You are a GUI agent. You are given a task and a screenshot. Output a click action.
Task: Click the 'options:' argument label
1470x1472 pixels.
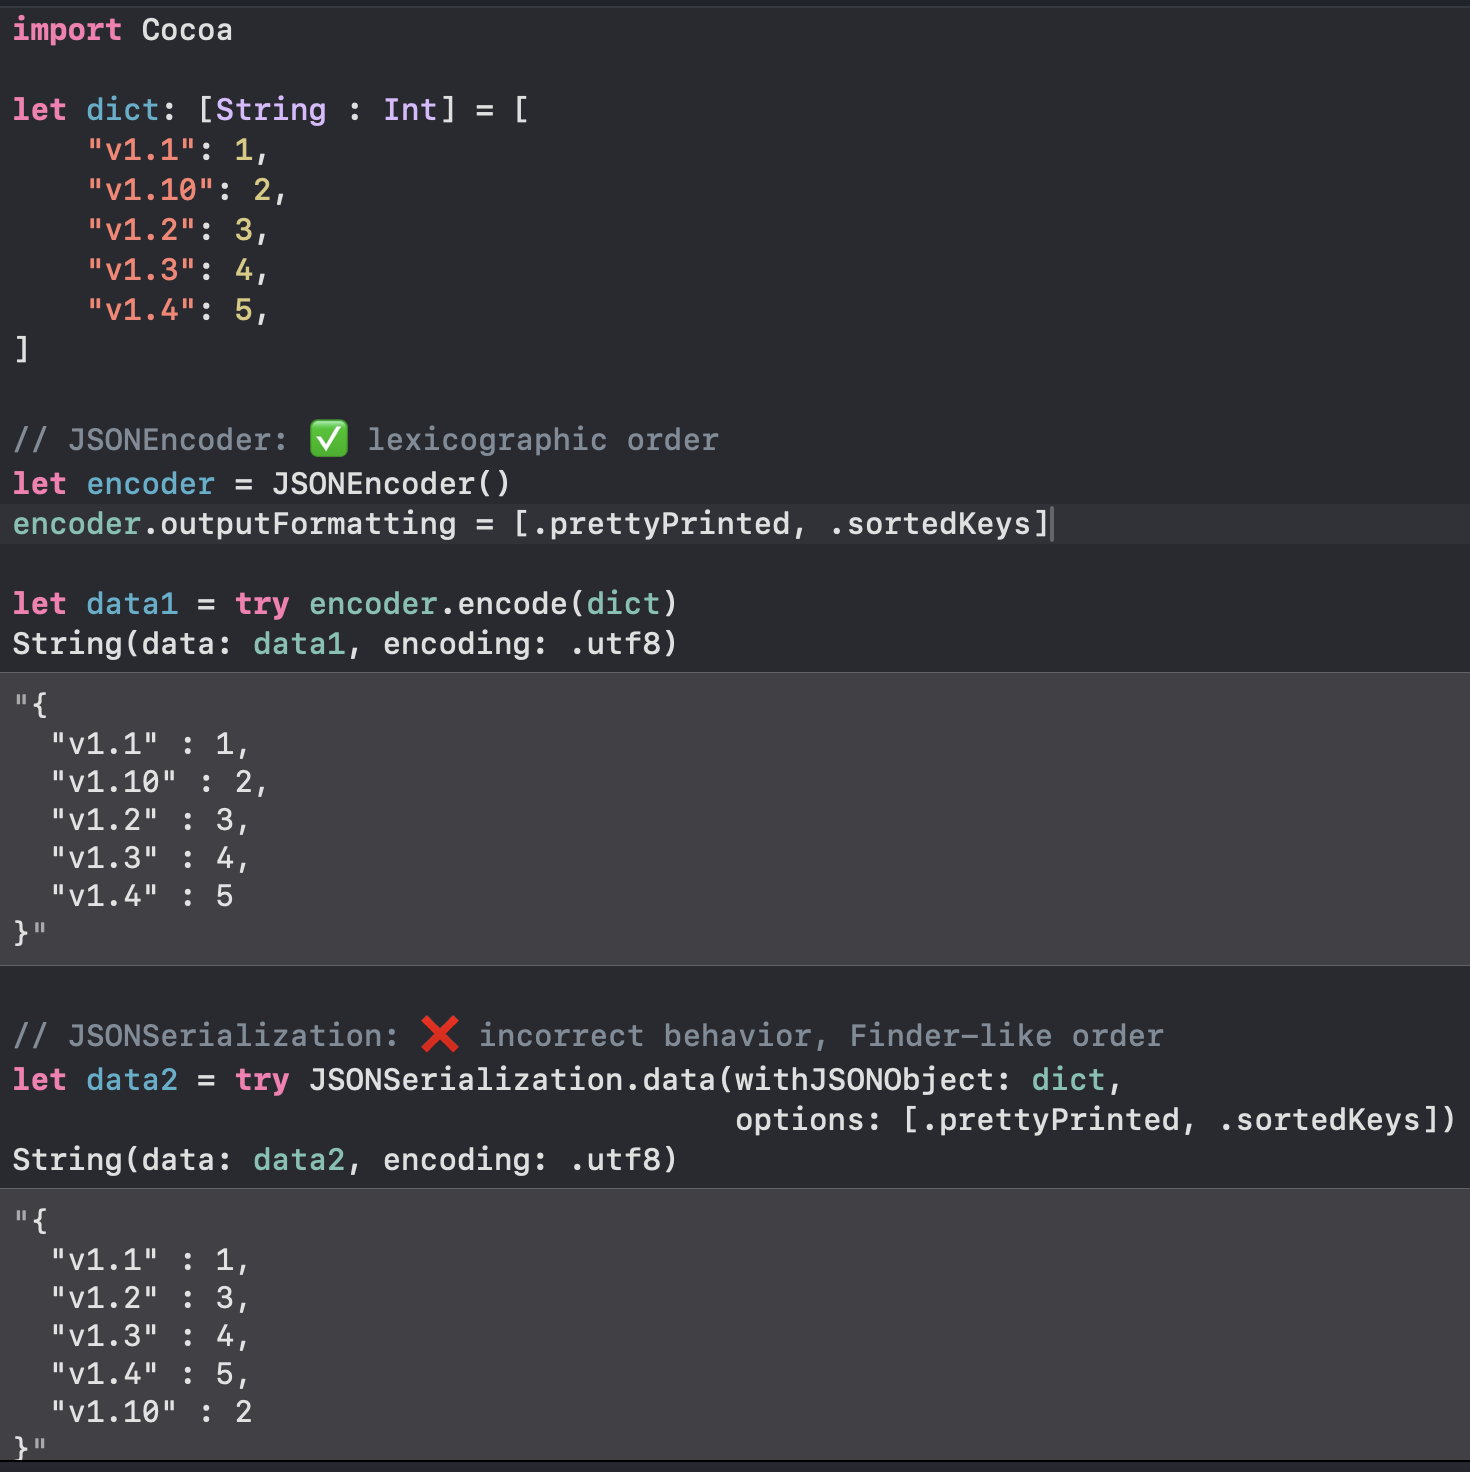(808, 1120)
